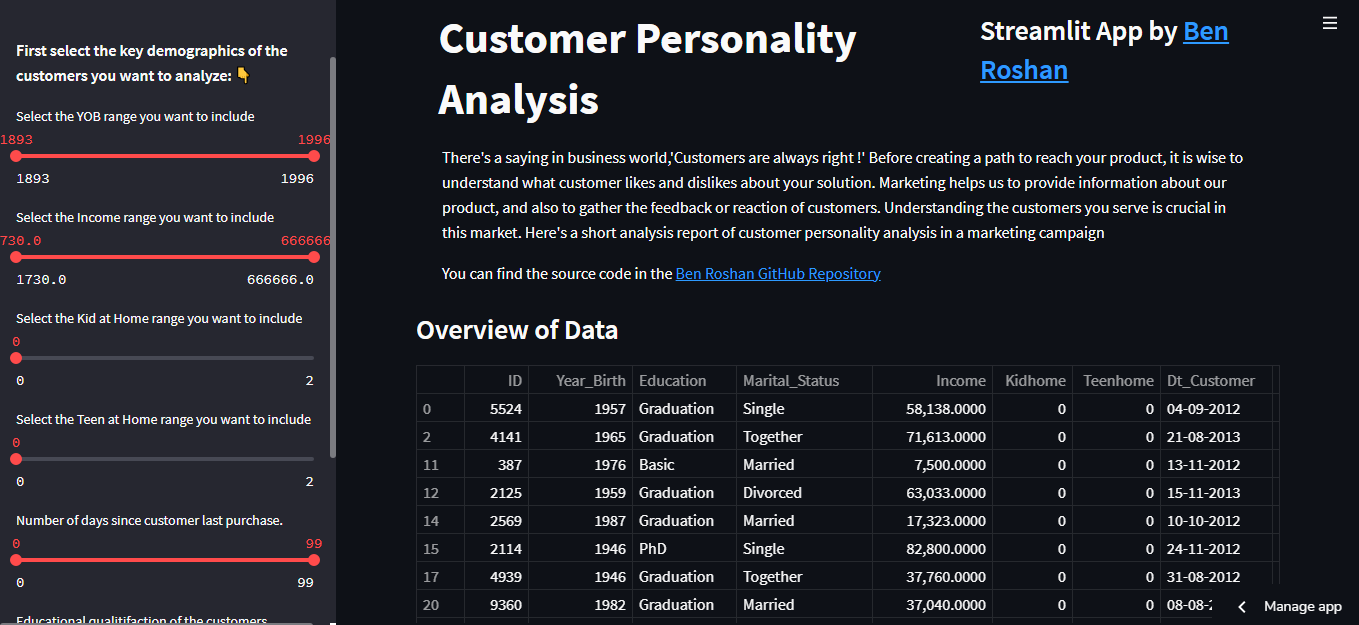The height and width of the screenshot is (625, 1359).
Task: Click the Overview of Data heading
Action: (x=517, y=330)
